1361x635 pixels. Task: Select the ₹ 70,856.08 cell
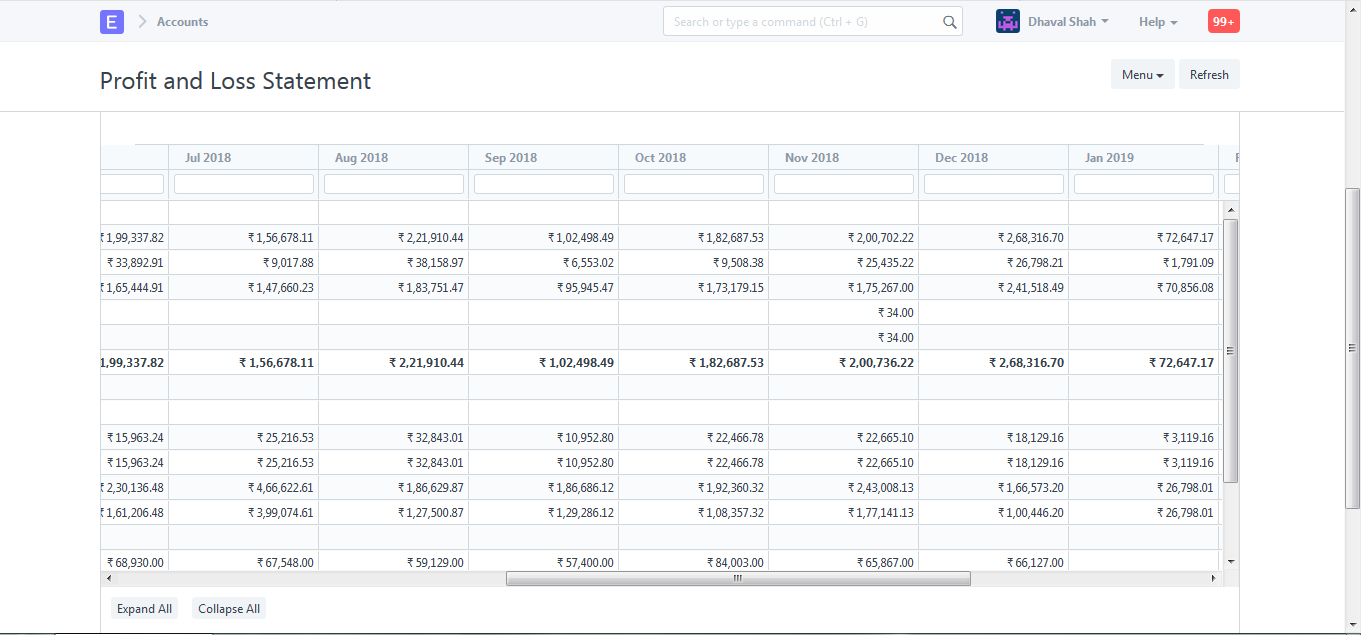coord(1144,288)
